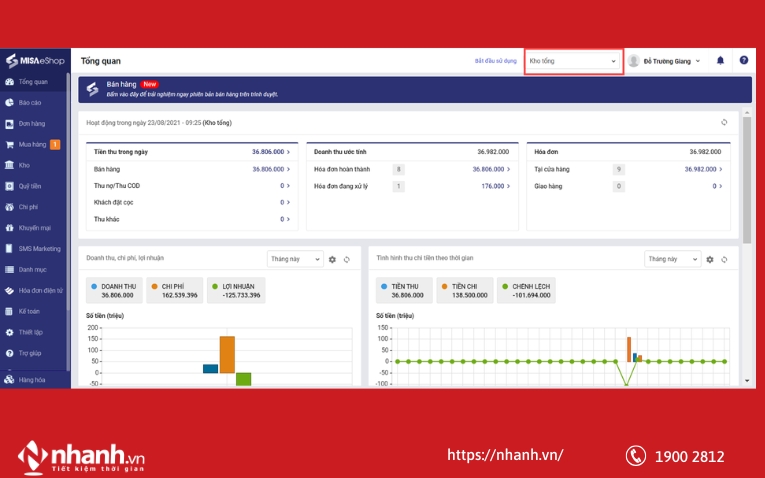Image resolution: width=765 pixels, height=478 pixels.
Task: Go to Đơn hàng menu item
Action: (32, 124)
